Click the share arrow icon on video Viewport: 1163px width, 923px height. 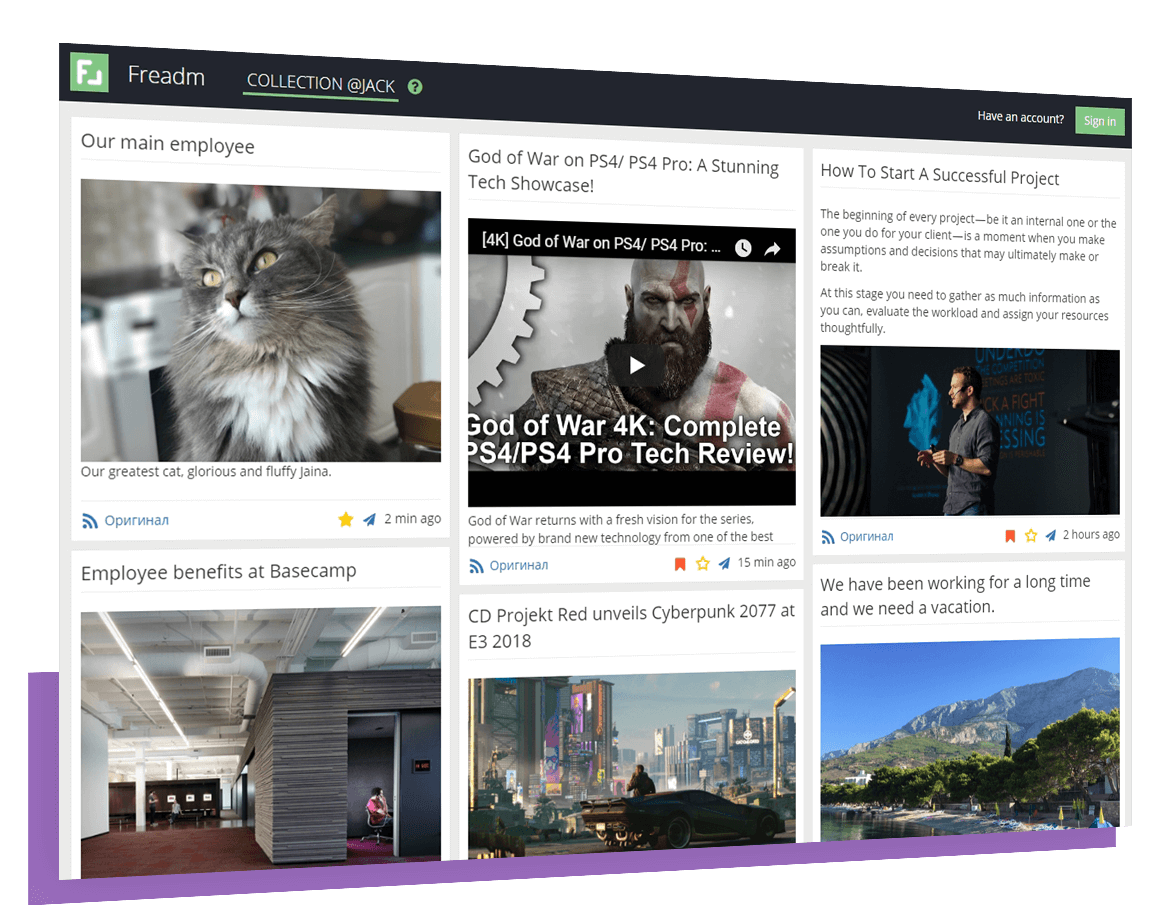(772, 249)
